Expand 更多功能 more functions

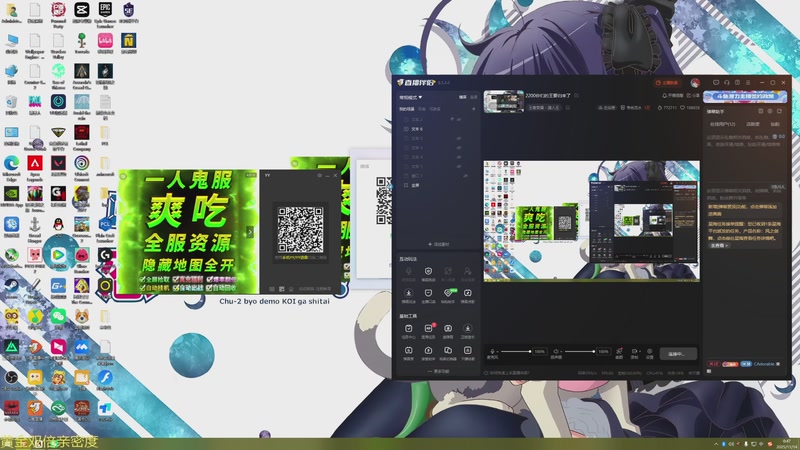pyautogui.click(x=438, y=371)
